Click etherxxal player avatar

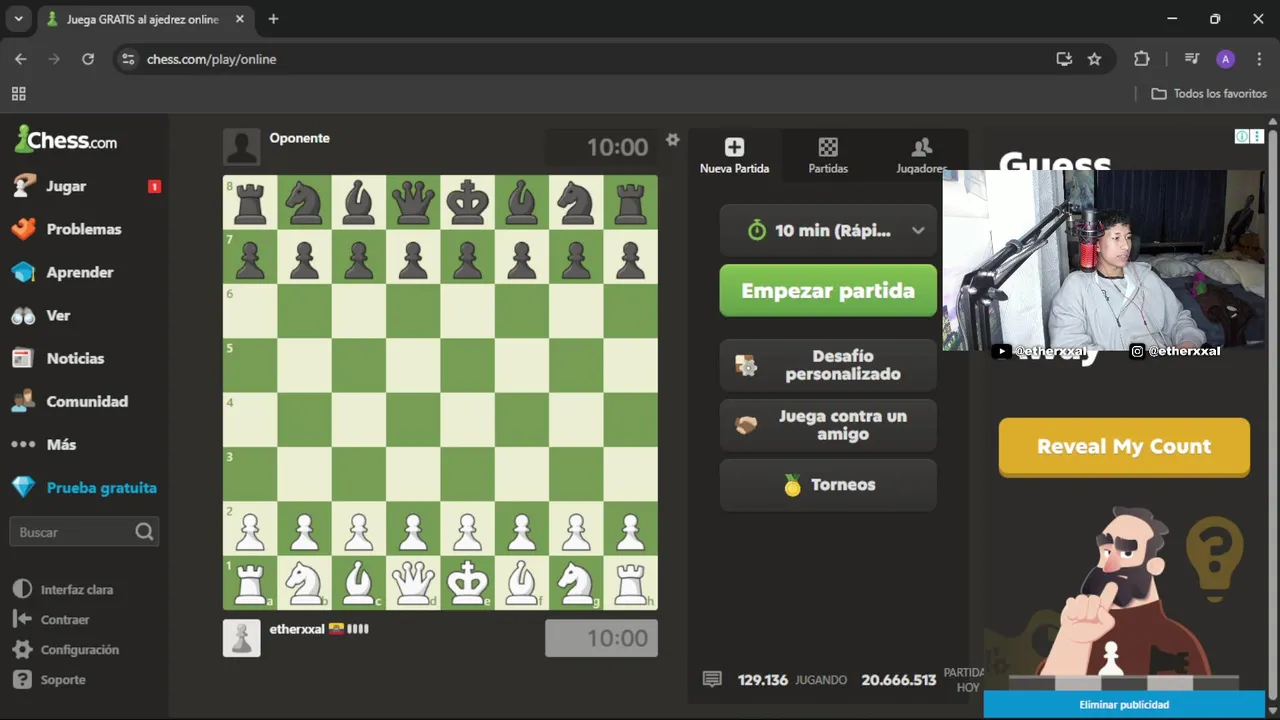241,638
